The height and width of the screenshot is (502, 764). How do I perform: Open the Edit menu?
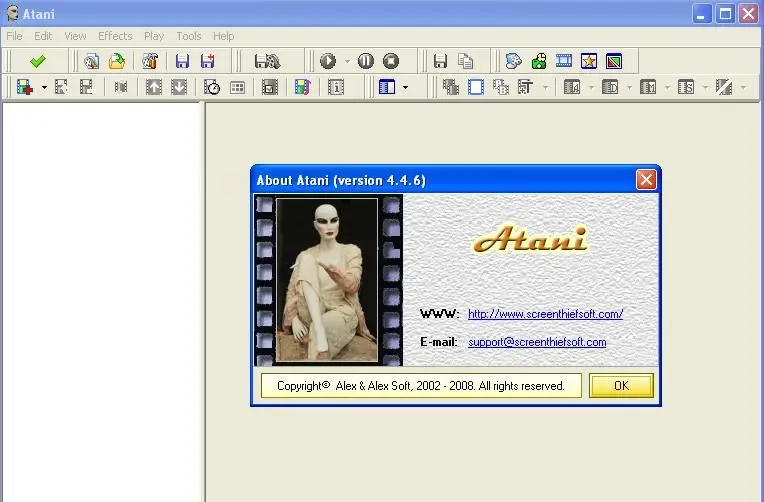coord(43,36)
